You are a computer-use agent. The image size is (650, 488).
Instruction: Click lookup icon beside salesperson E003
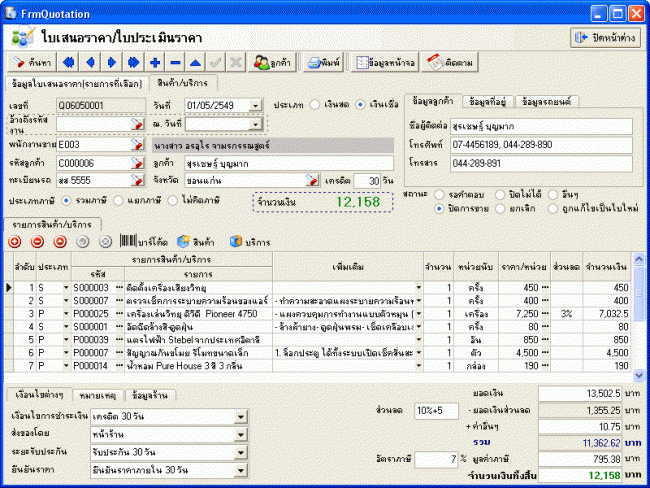tap(137, 144)
